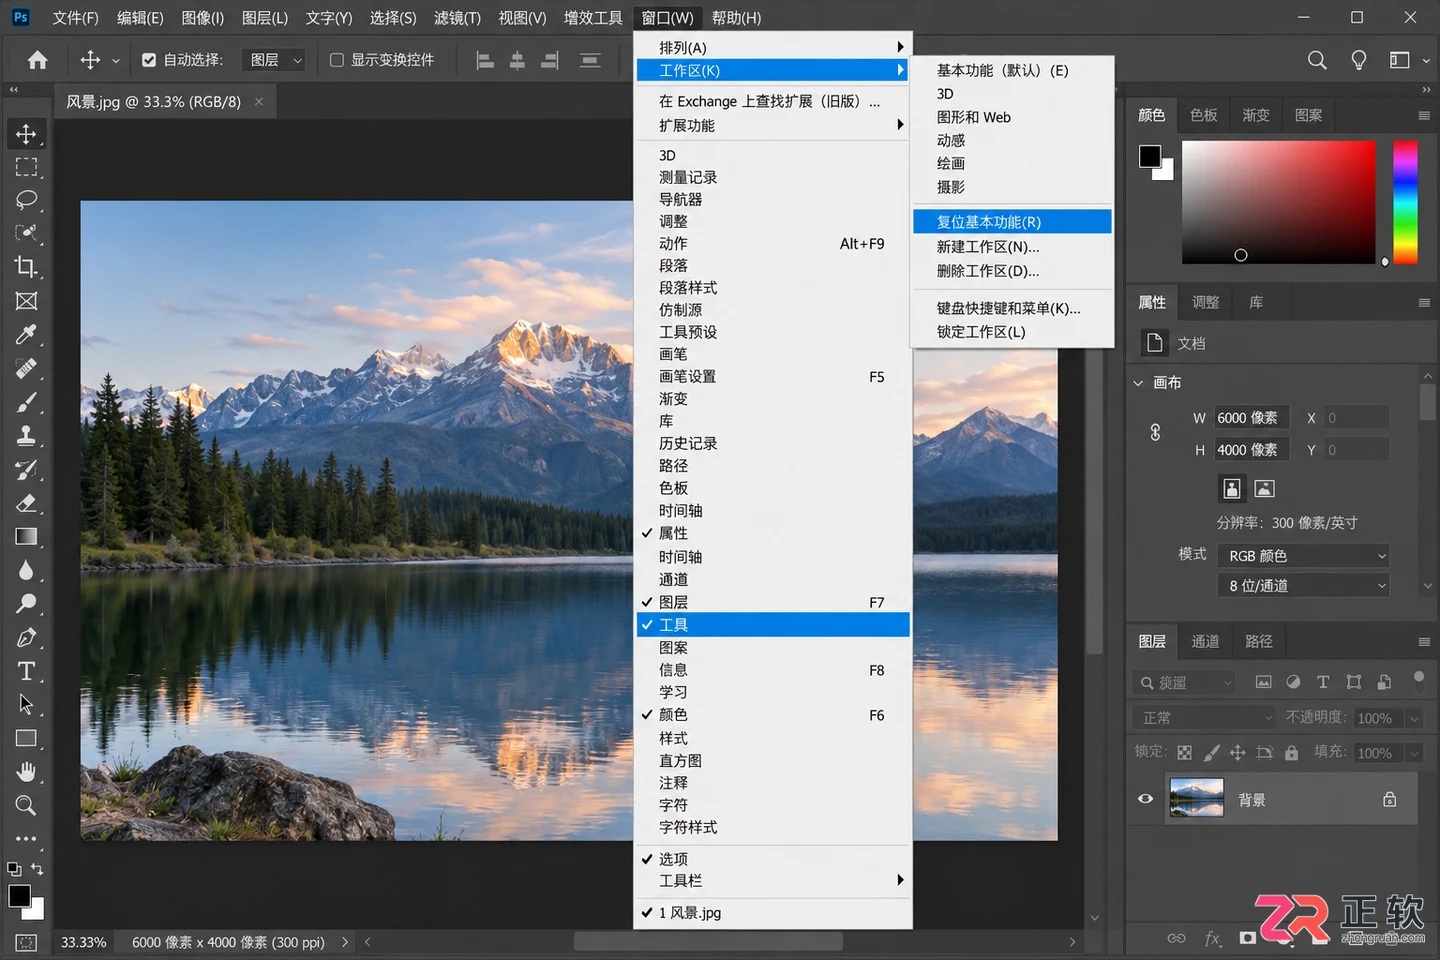Open the 正常 blend mode dropdown
The image size is (1440, 960).
[1206, 718]
